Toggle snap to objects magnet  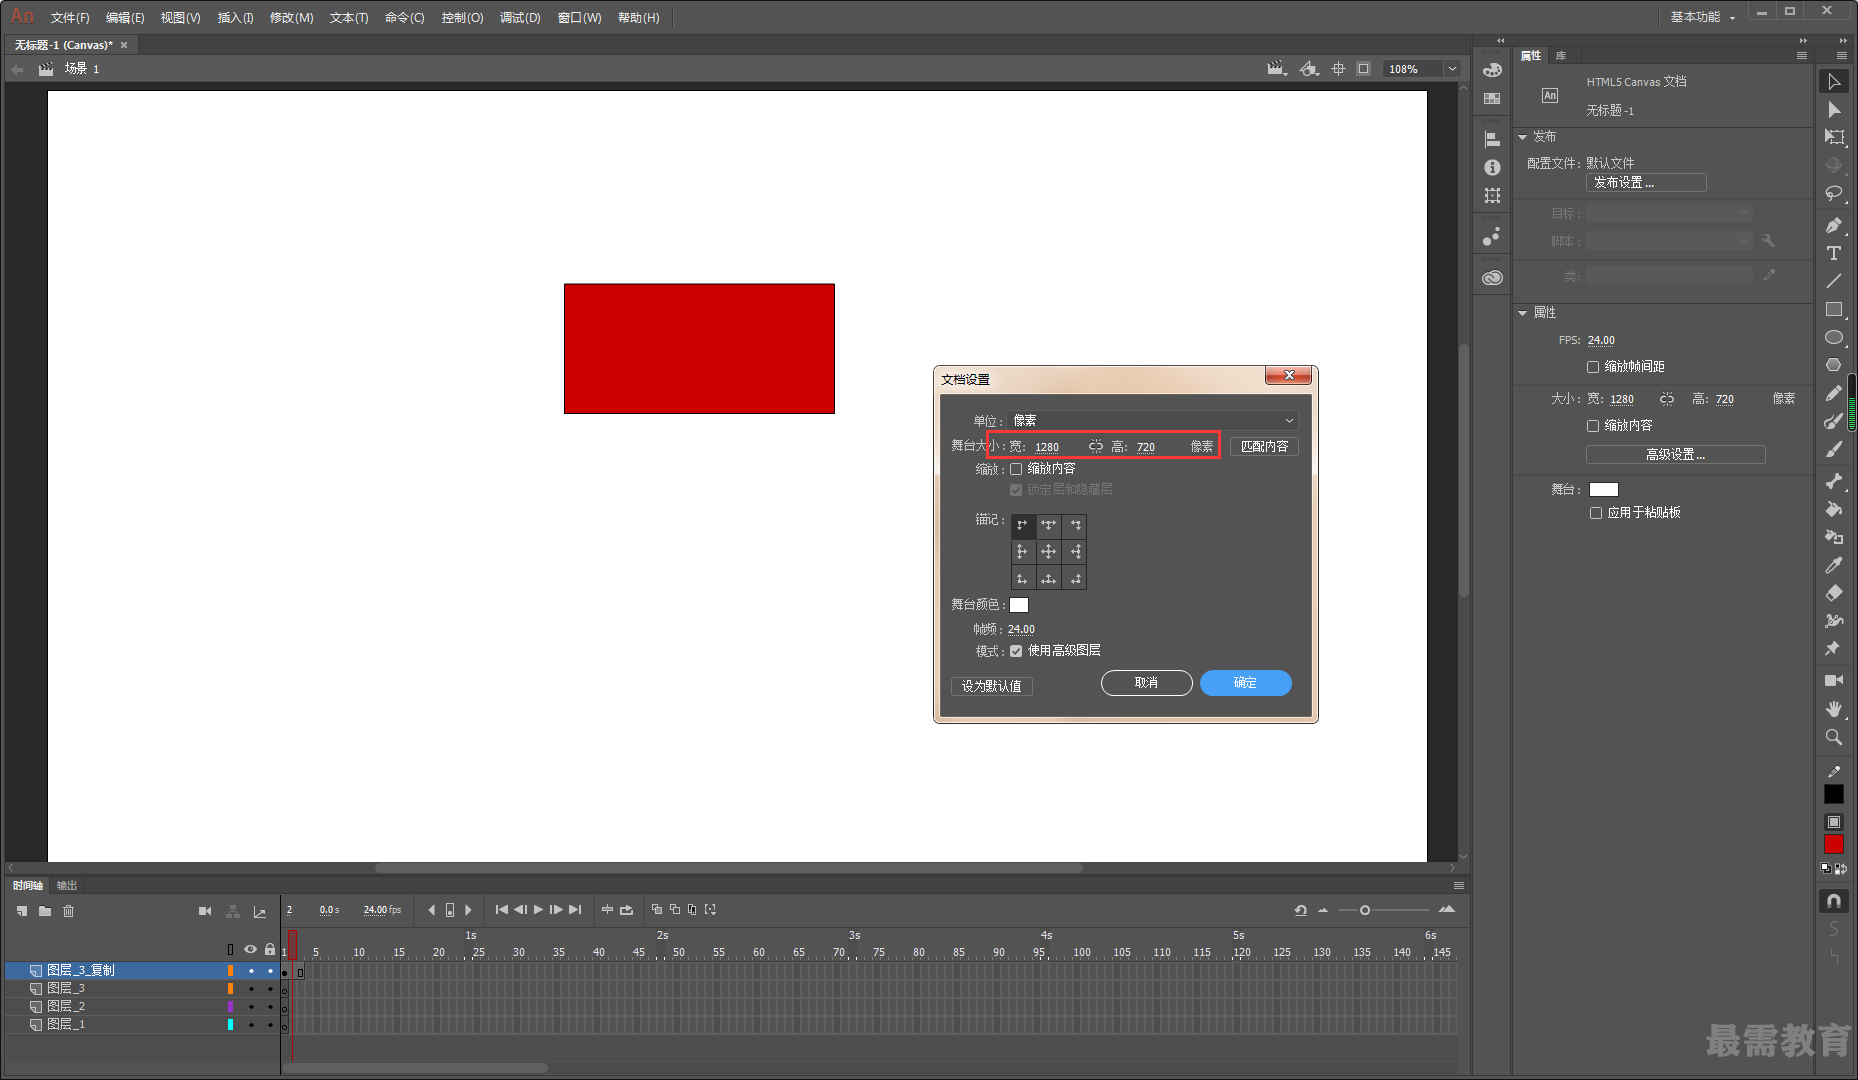pos(1834,901)
